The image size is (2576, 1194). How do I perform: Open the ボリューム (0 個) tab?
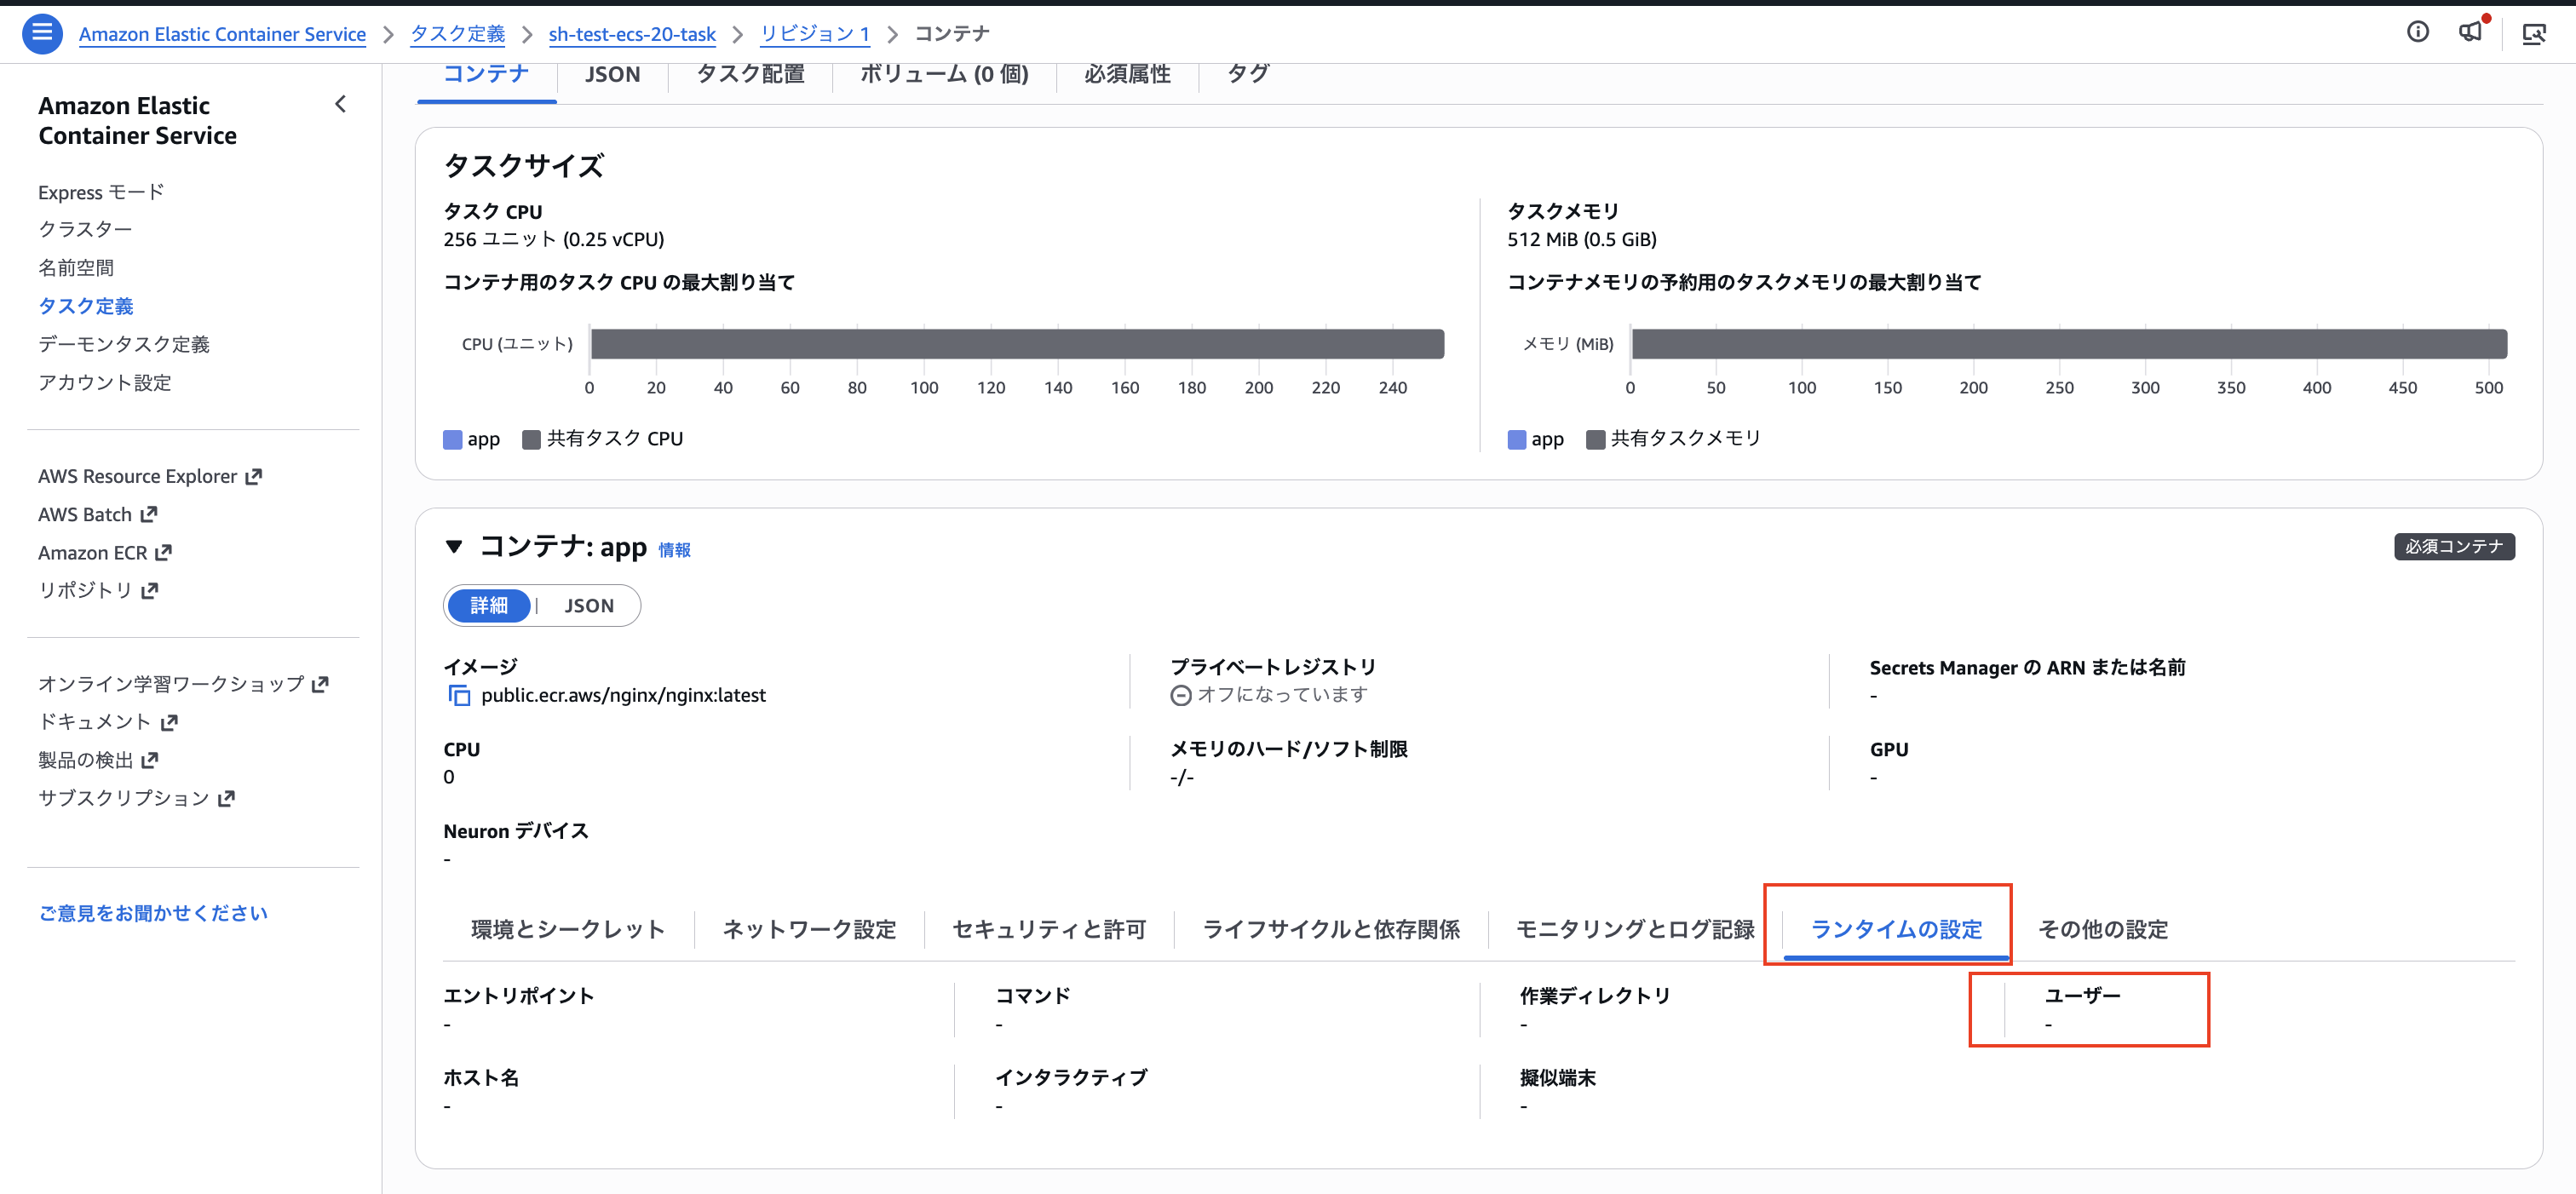944,74
